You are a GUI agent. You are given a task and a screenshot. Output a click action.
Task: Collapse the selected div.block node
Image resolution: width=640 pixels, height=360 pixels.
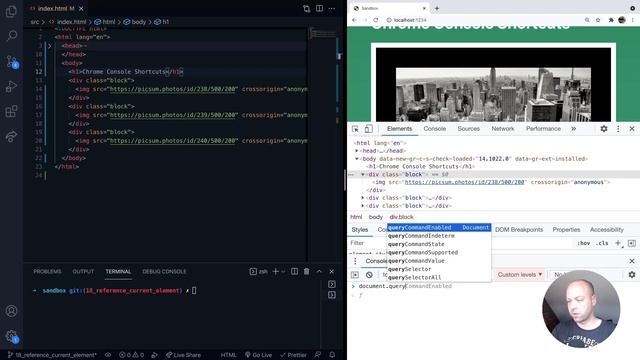point(362,174)
